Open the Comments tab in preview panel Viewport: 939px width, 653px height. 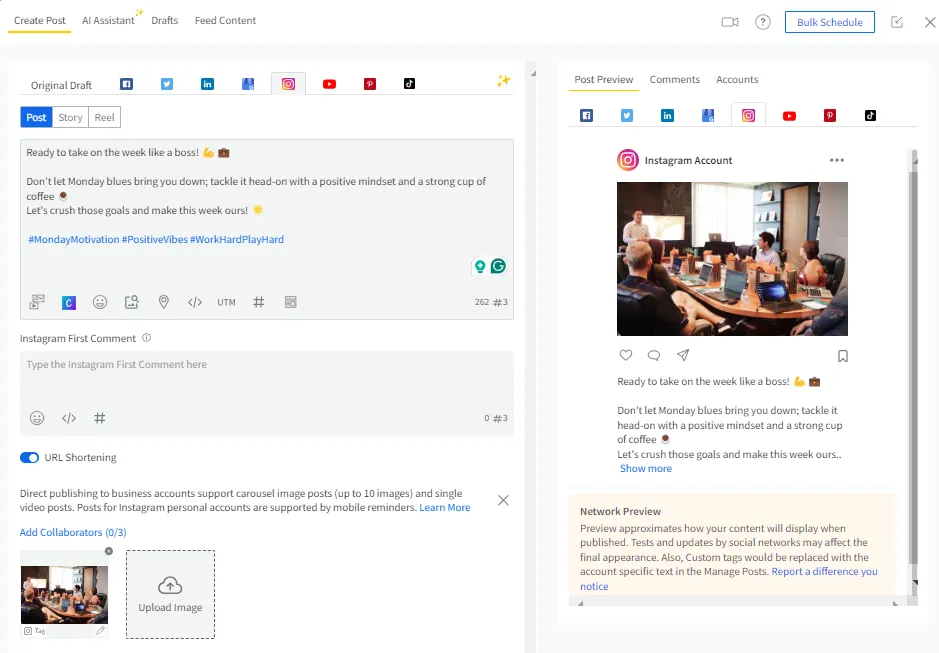pyautogui.click(x=673, y=79)
